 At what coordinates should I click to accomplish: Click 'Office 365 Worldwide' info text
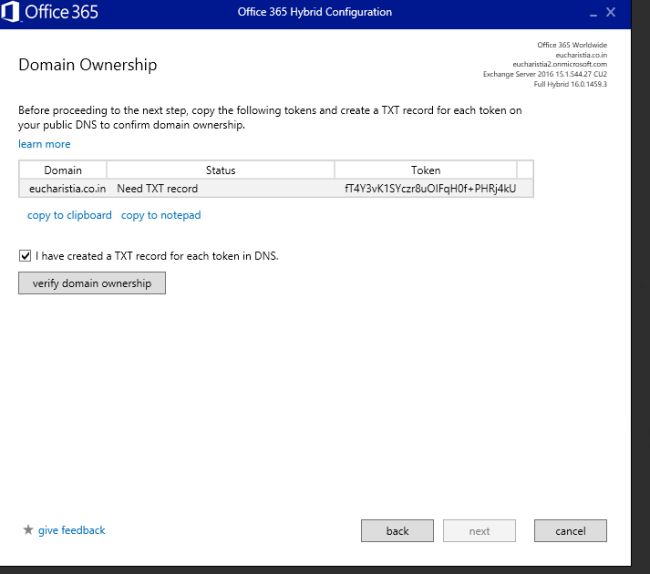click(x=572, y=45)
